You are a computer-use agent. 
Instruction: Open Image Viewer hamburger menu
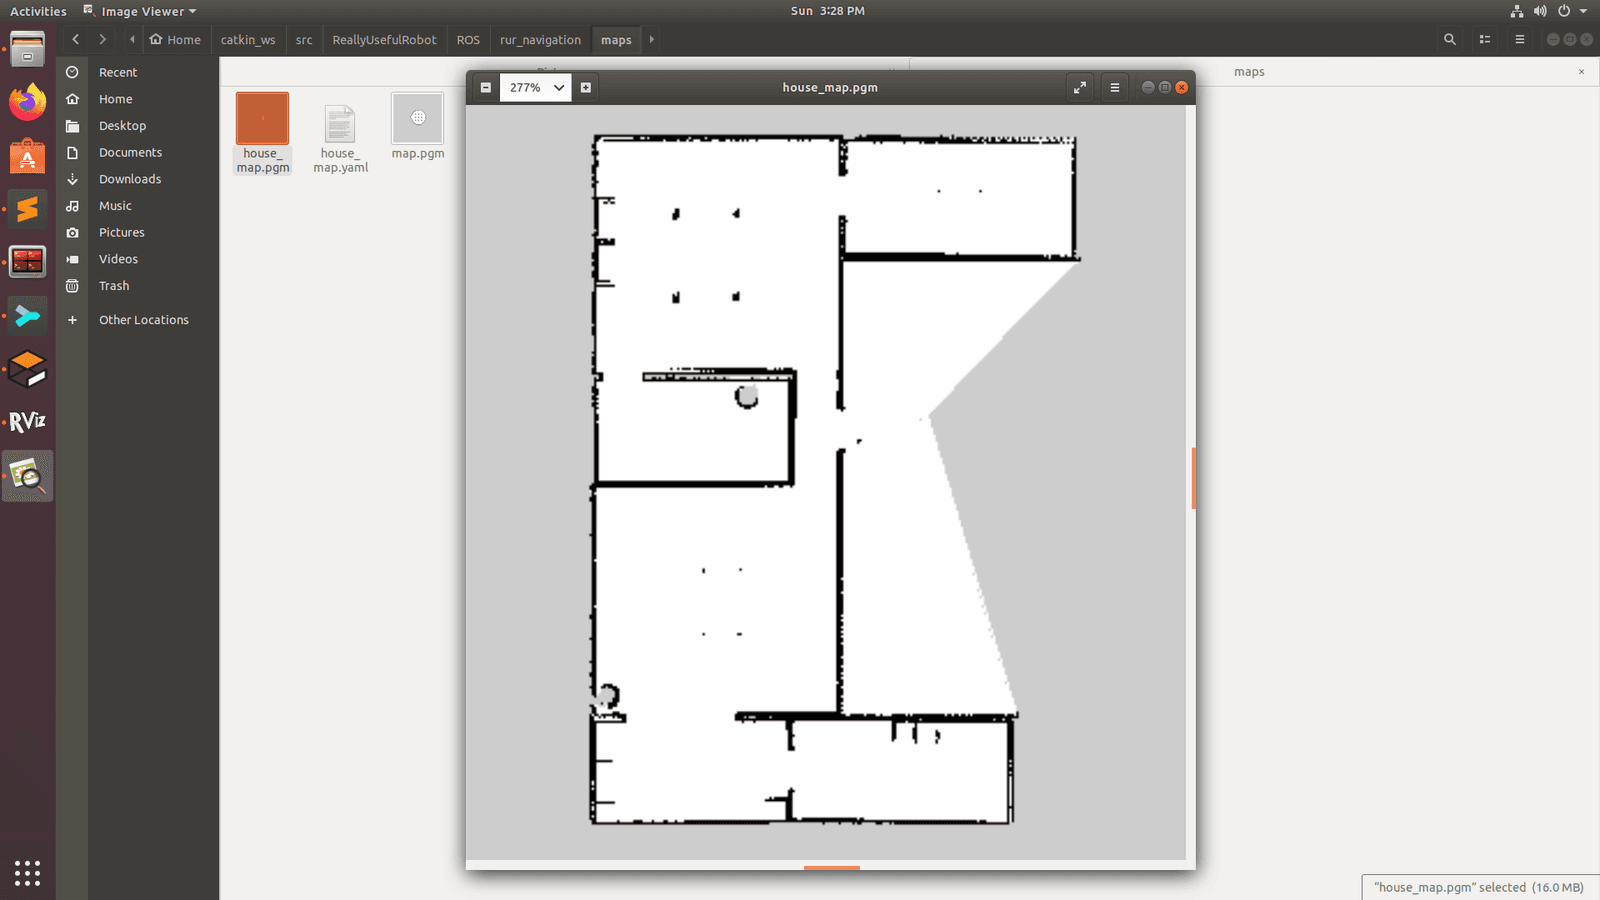(x=1115, y=88)
